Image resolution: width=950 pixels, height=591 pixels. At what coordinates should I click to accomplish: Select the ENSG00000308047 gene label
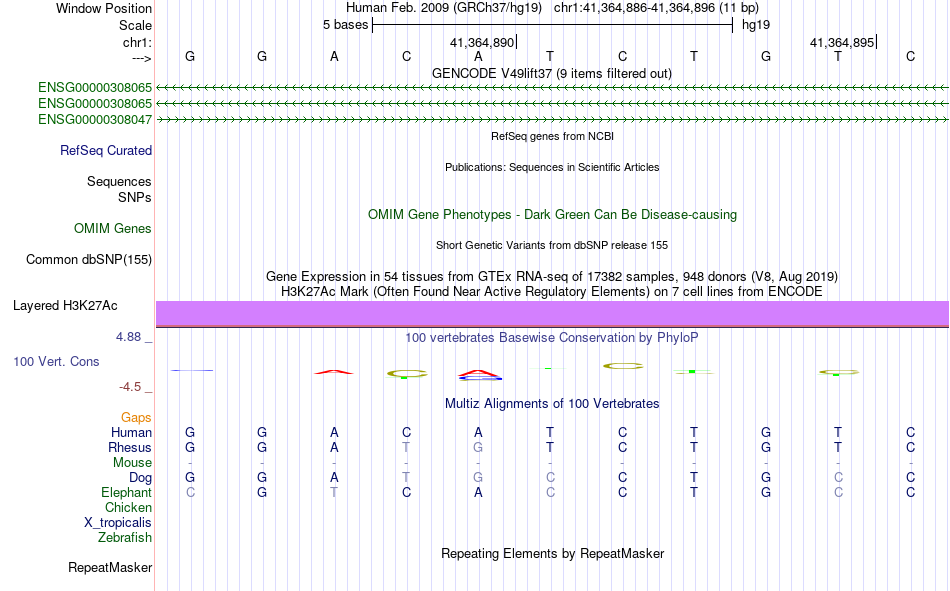(x=95, y=119)
